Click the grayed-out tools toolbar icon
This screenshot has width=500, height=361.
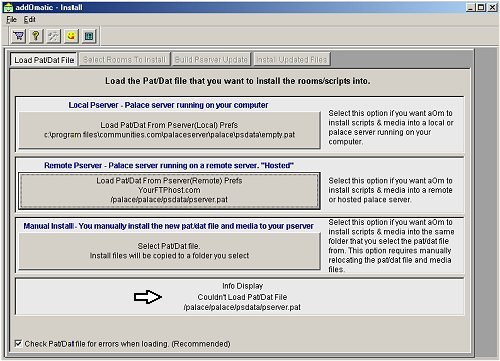coord(53,36)
